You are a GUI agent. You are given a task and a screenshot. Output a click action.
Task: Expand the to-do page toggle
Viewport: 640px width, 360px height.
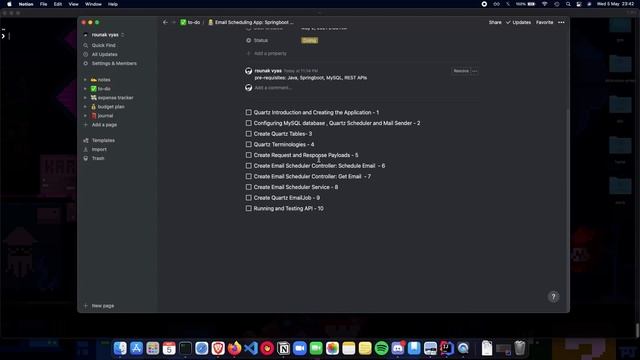pos(85,89)
